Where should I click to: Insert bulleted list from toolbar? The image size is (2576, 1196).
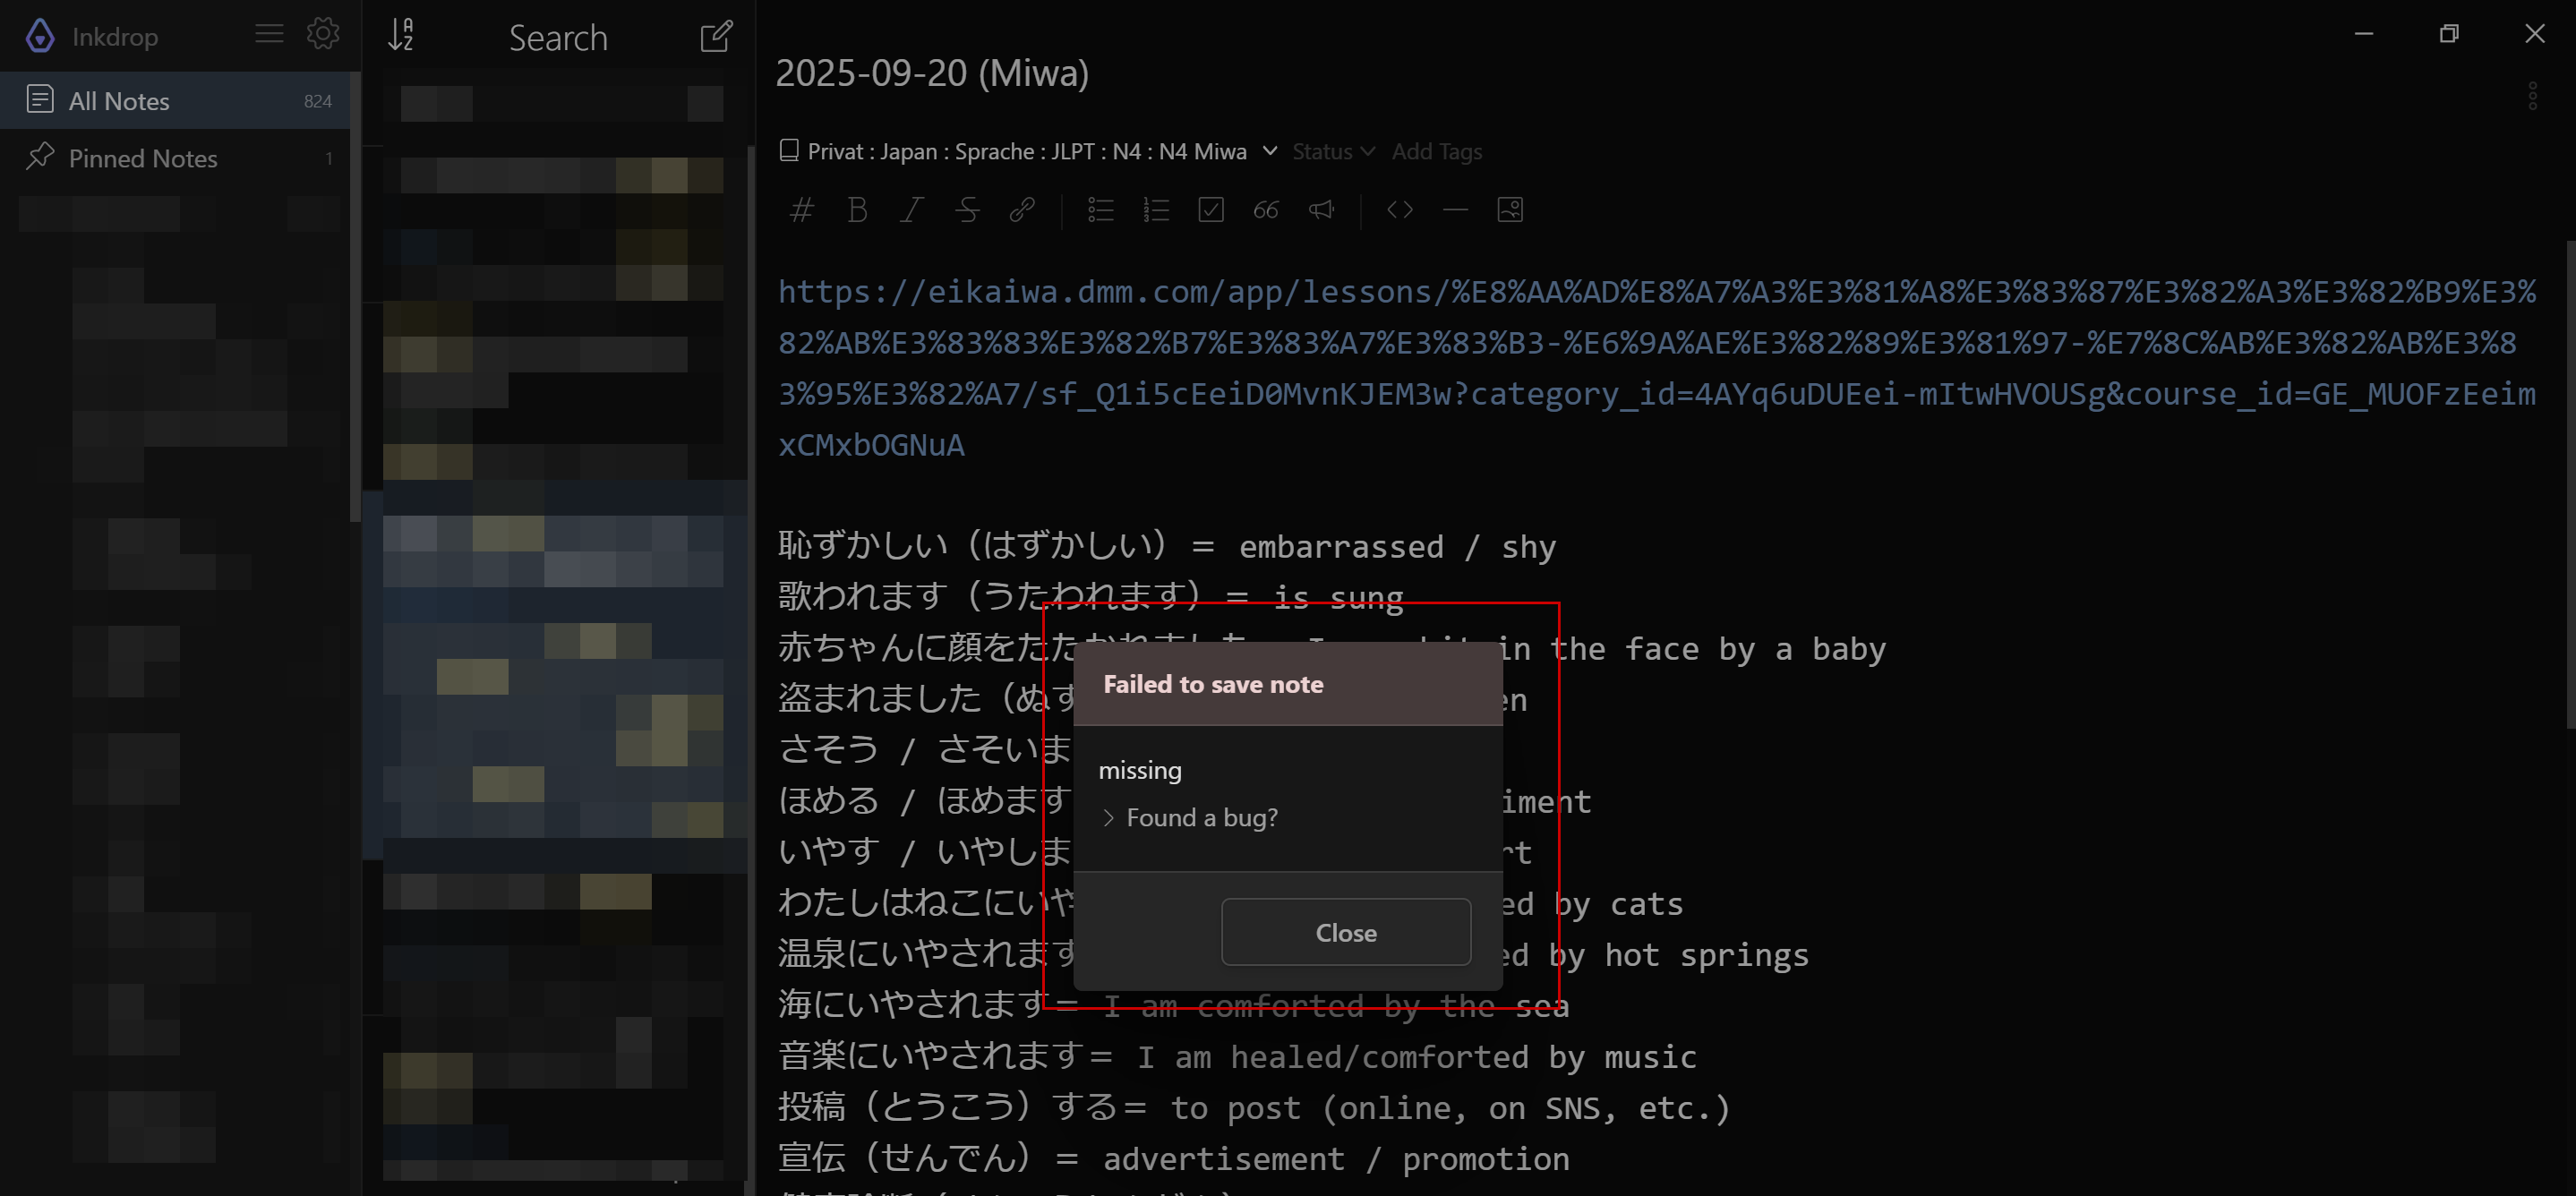pyautogui.click(x=1101, y=210)
